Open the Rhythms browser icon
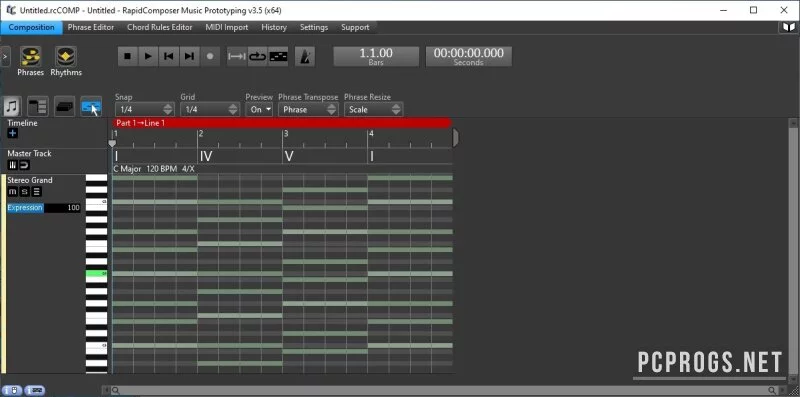This screenshot has width=800, height=397. (66, 57)
